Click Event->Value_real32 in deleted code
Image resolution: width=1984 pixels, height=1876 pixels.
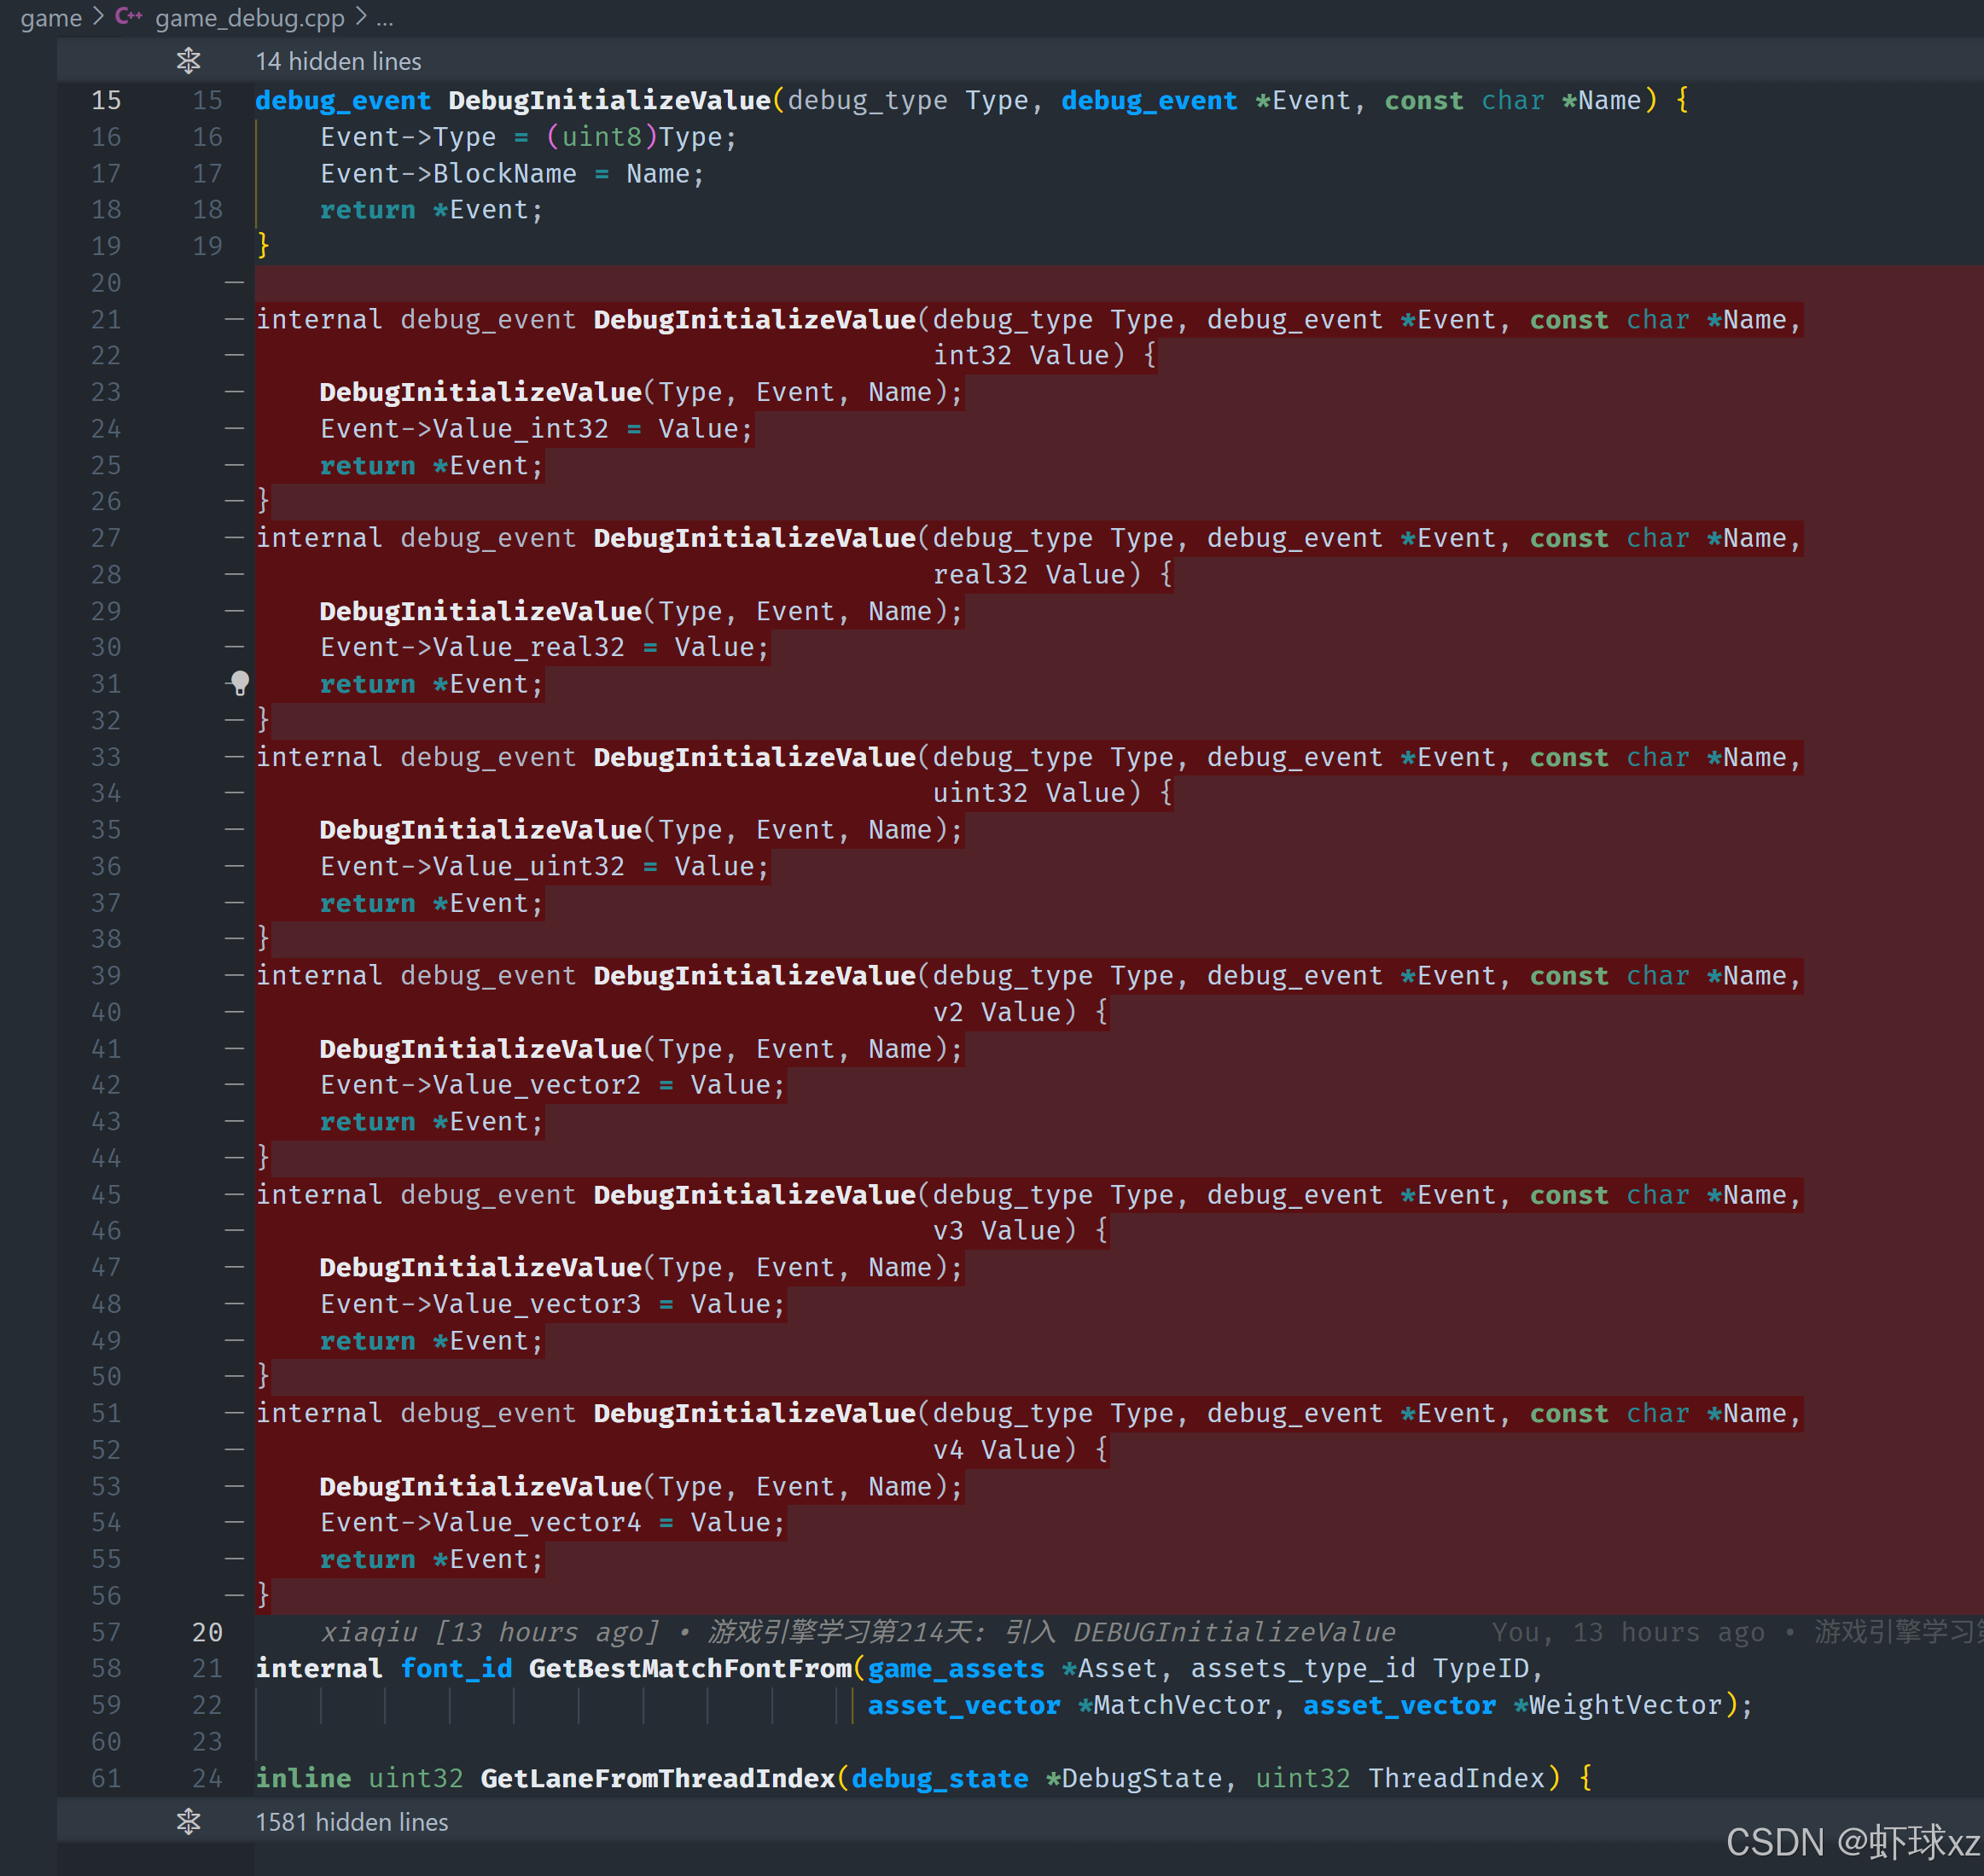point(471,647)
